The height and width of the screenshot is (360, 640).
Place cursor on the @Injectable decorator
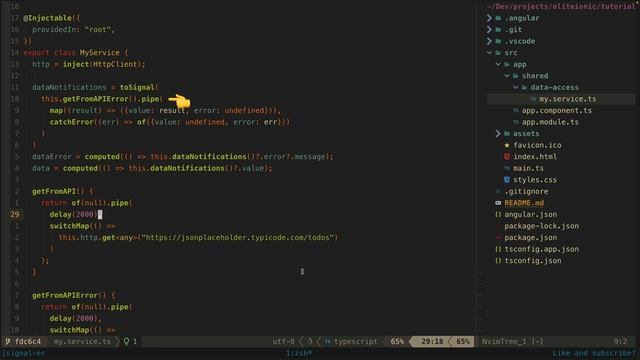click(47, 18)
